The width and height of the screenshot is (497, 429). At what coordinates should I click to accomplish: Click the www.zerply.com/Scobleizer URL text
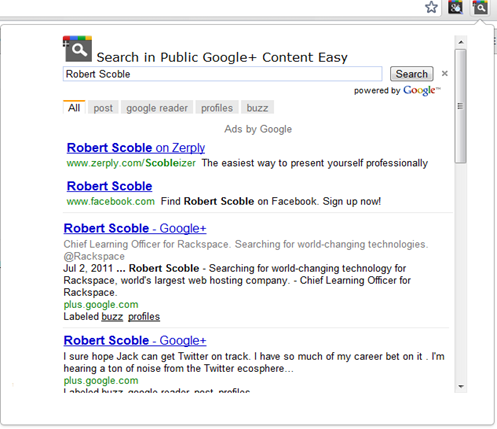coord(131,163)
